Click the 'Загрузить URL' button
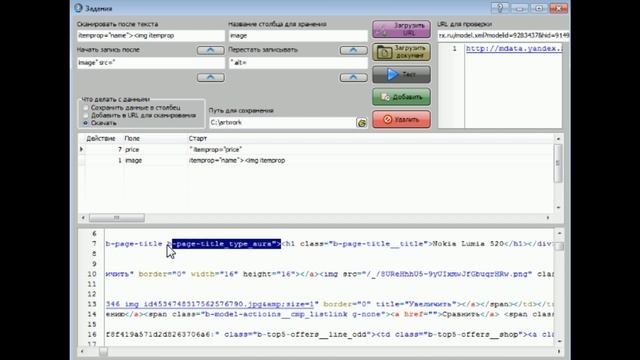This screenshot has width=640, height=360. 401,29
